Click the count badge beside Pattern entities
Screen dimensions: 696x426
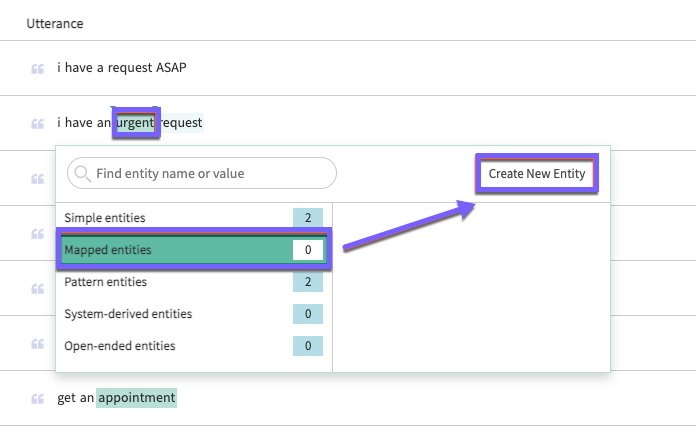pos(308,282)
